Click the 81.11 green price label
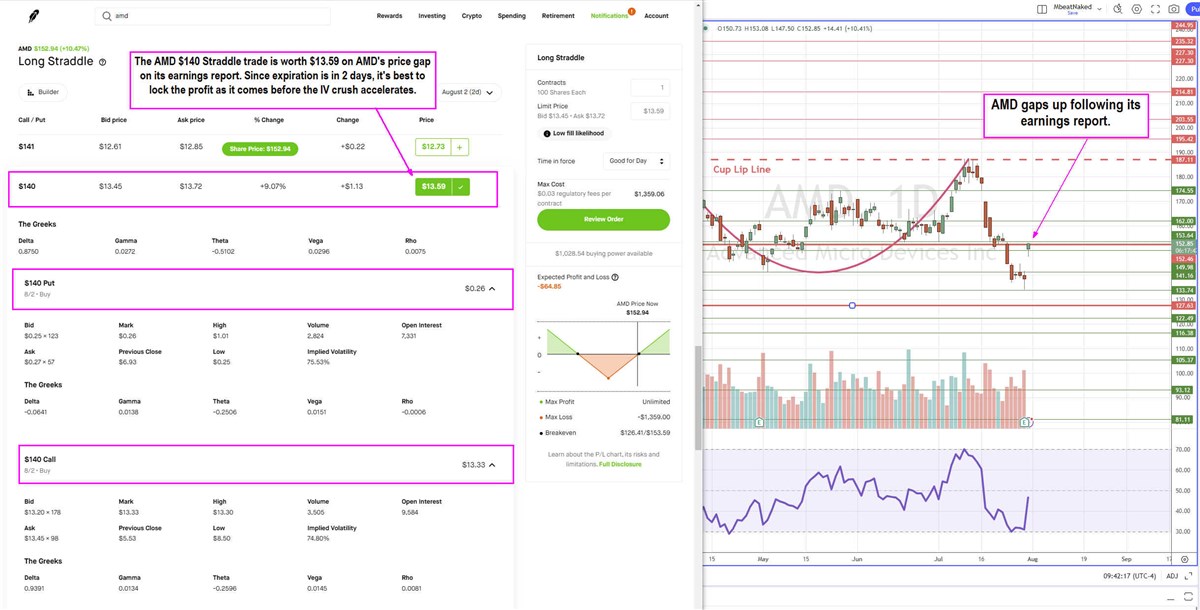1200x610 pixels. point(1183,419)
